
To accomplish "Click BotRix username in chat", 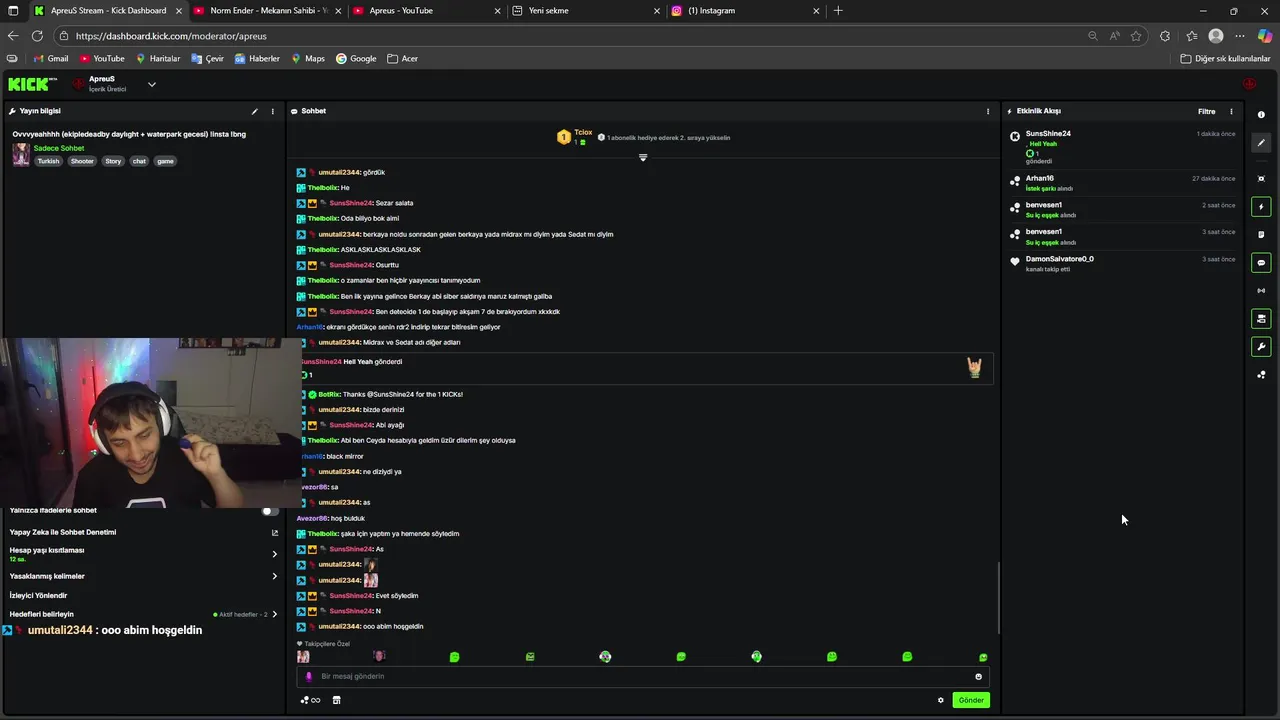I will [x=329, y=394].
